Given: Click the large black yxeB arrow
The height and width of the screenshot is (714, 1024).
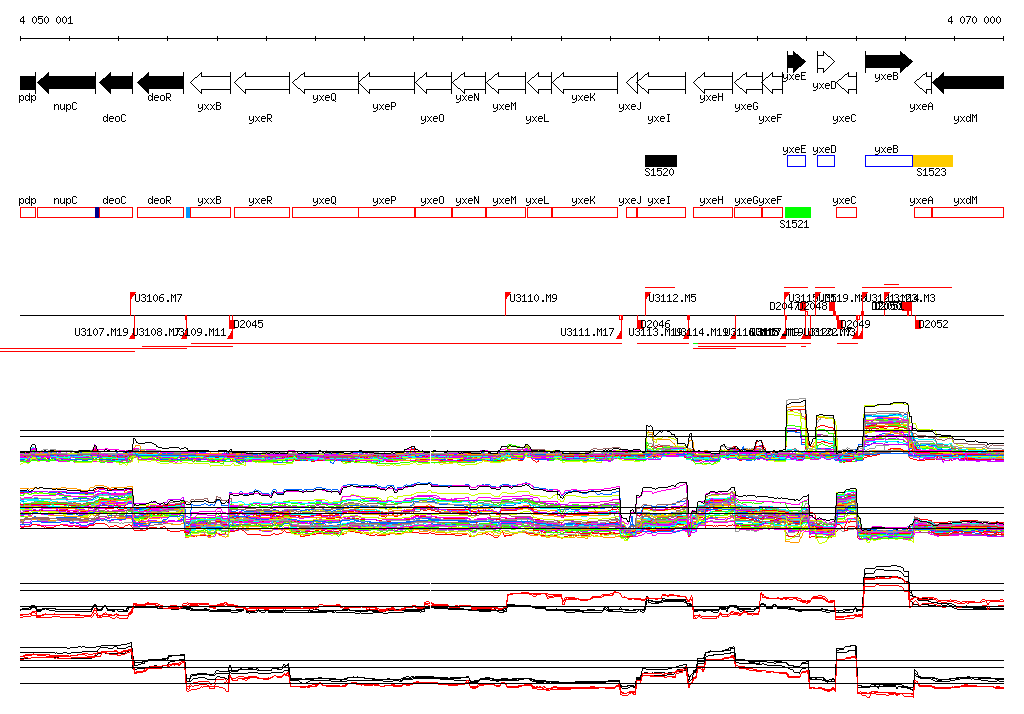Looking at the screenshot, I should click(x=889, y=61).
